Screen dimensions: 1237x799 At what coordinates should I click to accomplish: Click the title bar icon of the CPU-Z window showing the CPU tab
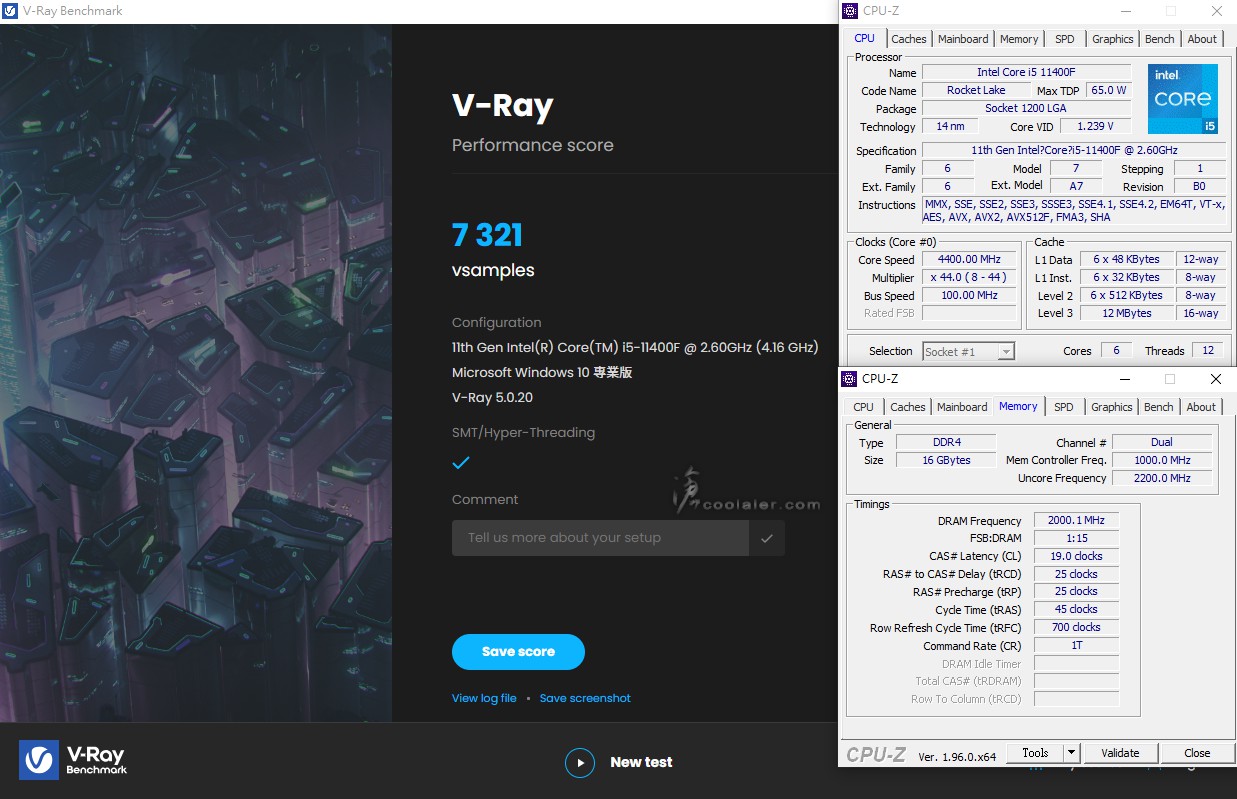coord(850,11)
